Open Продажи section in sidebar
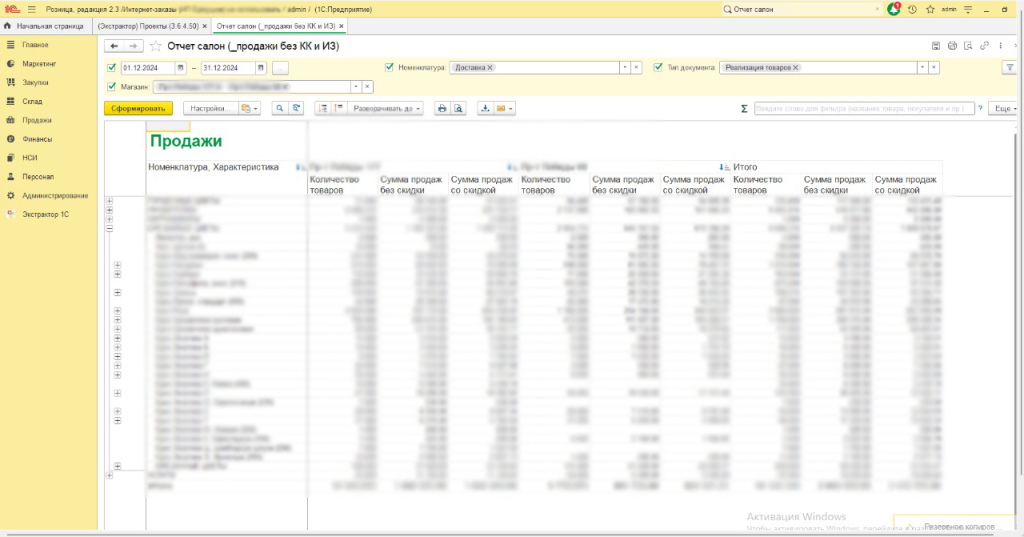 tap(37, 120)
